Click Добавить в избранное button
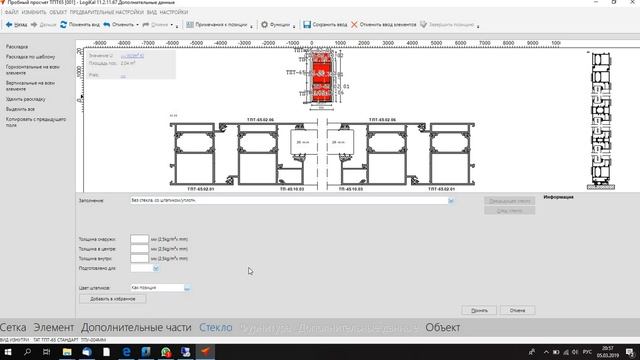 click(x=113, y=299)
